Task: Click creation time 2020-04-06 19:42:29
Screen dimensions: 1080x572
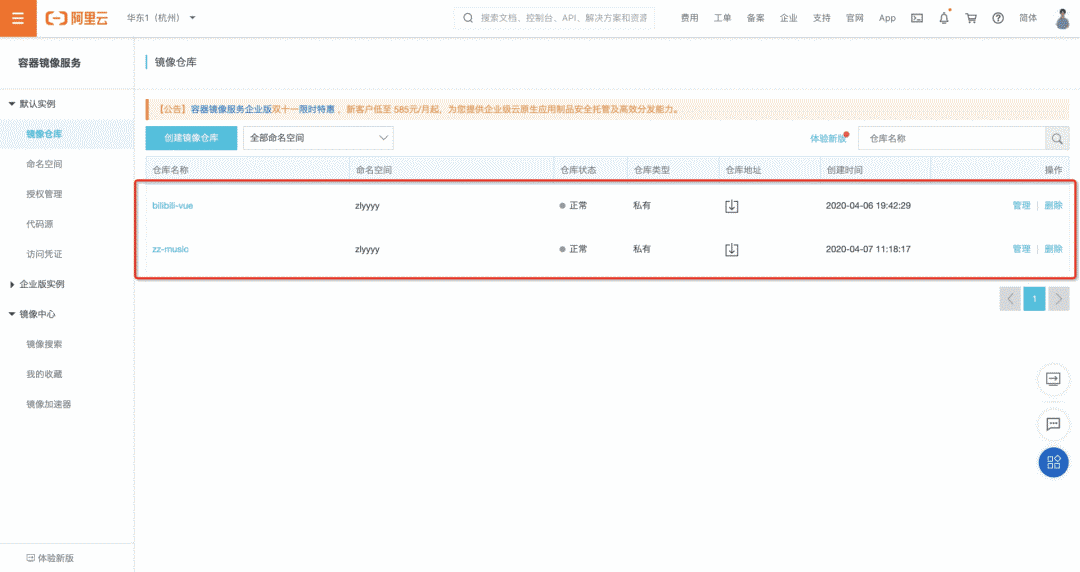Action: pos(868,205)
